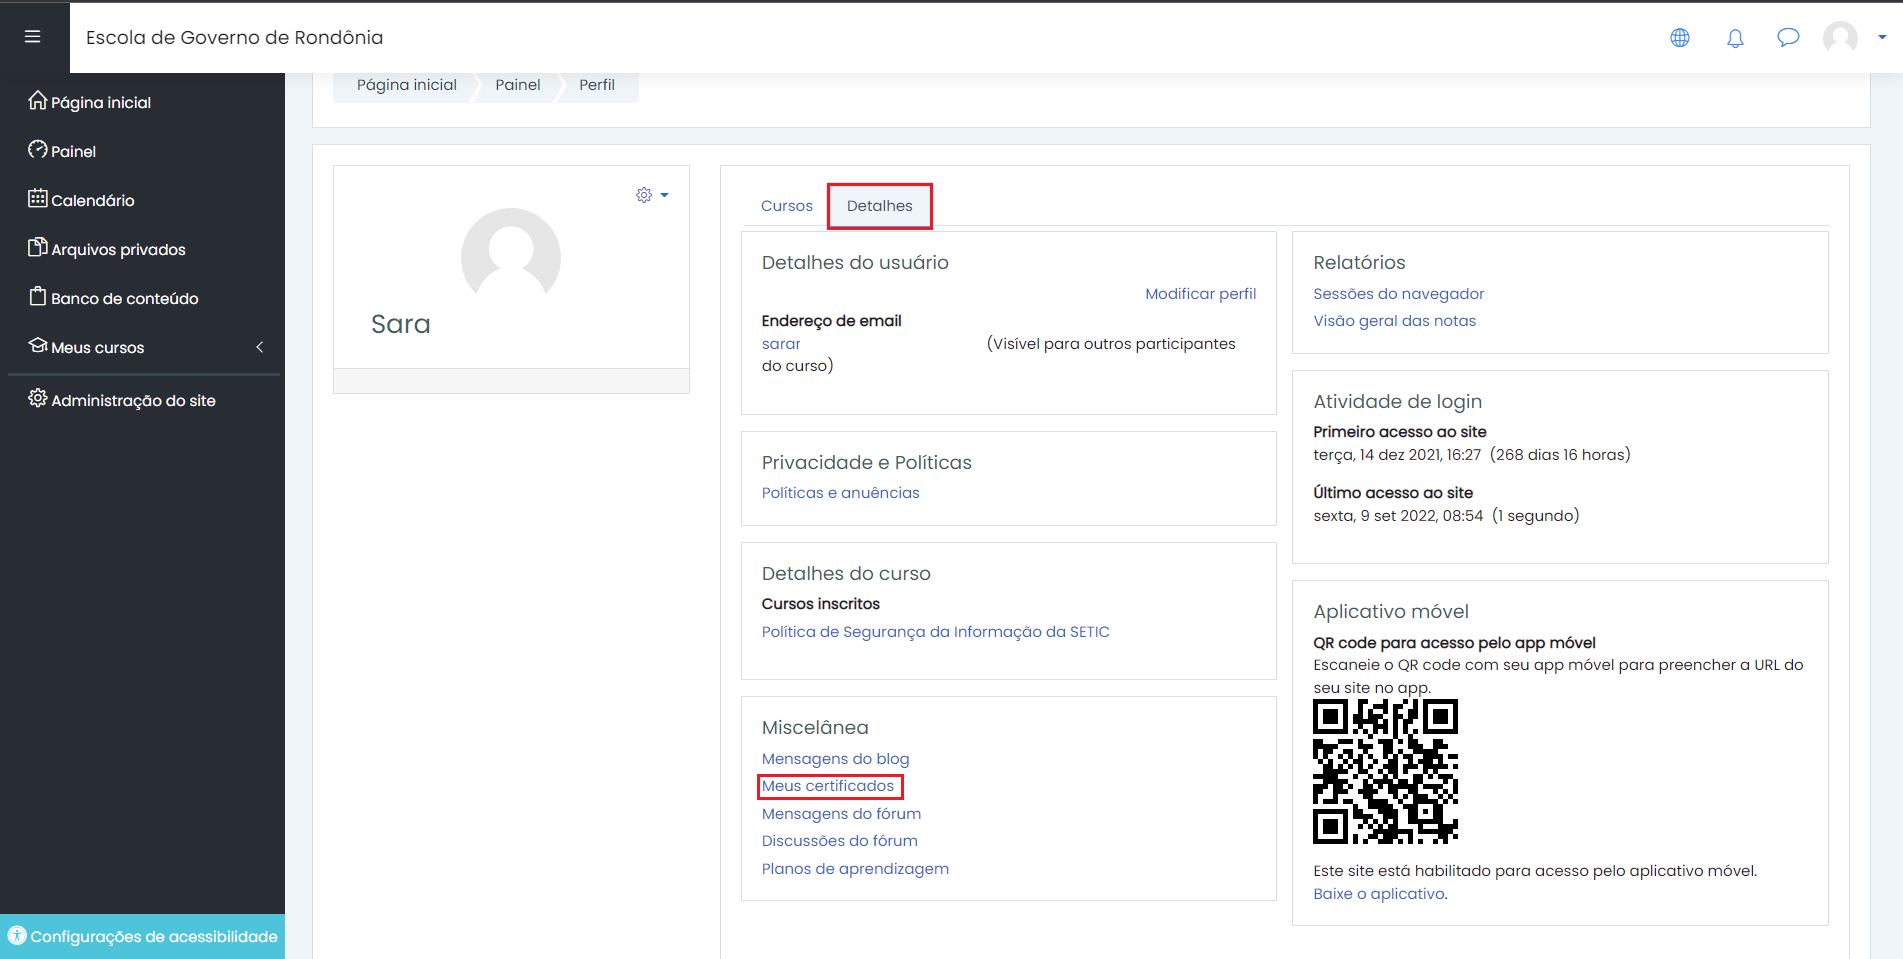Open the notifications bell
The height and width of the screenshot is (959, 1903).
pyautogui.click(x=1735, y=38)
